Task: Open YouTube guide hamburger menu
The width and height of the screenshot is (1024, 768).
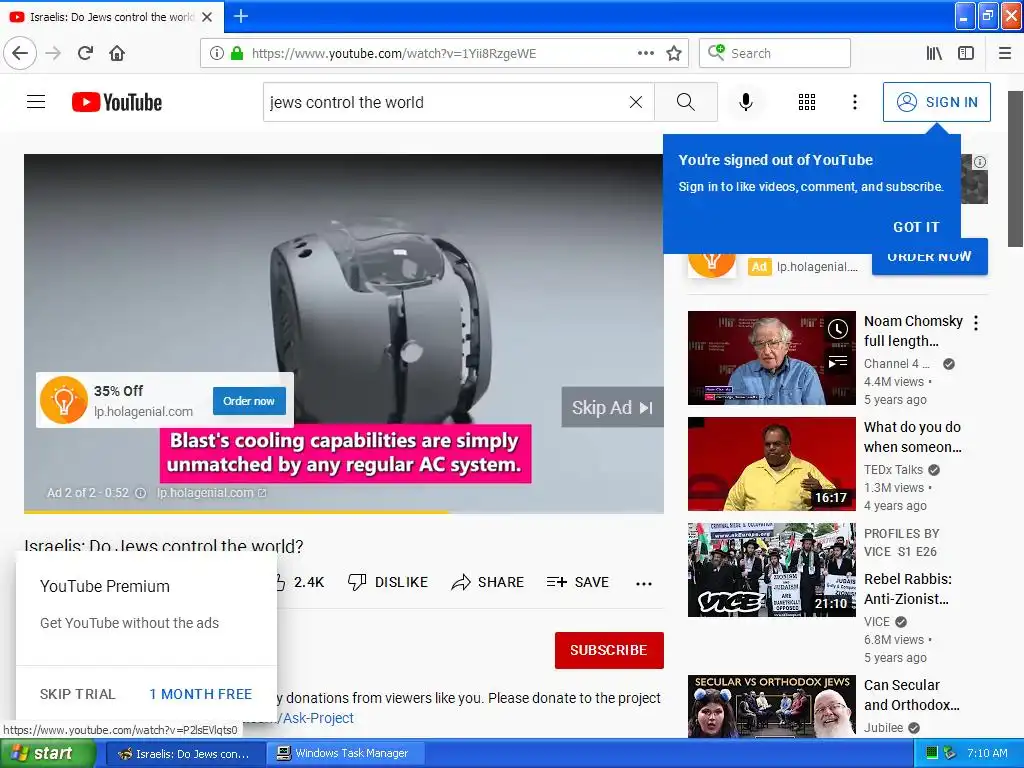Action: (36, 102)
